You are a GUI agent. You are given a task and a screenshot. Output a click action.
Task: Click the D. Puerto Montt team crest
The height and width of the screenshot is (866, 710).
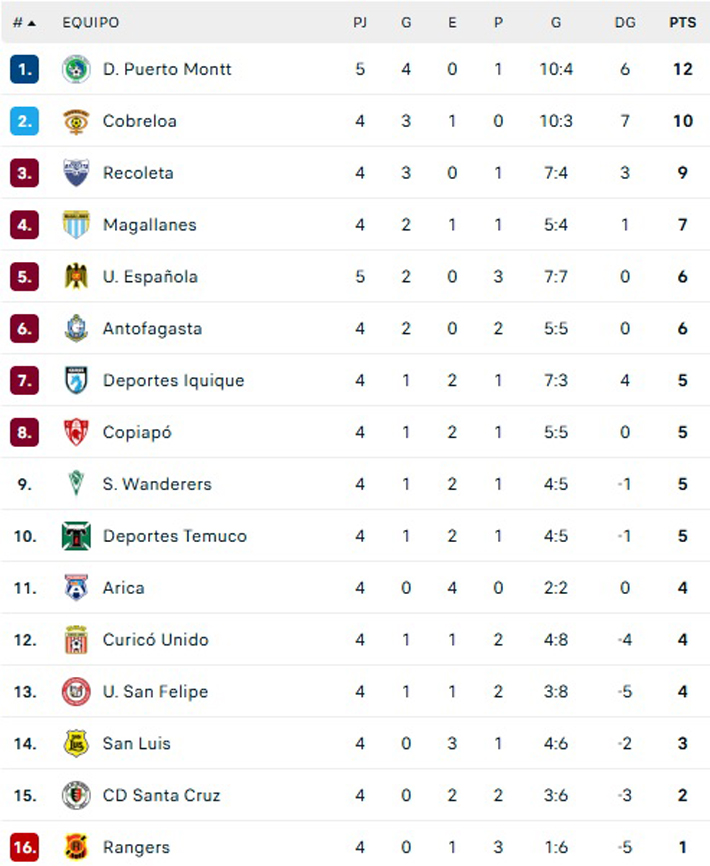76,69
